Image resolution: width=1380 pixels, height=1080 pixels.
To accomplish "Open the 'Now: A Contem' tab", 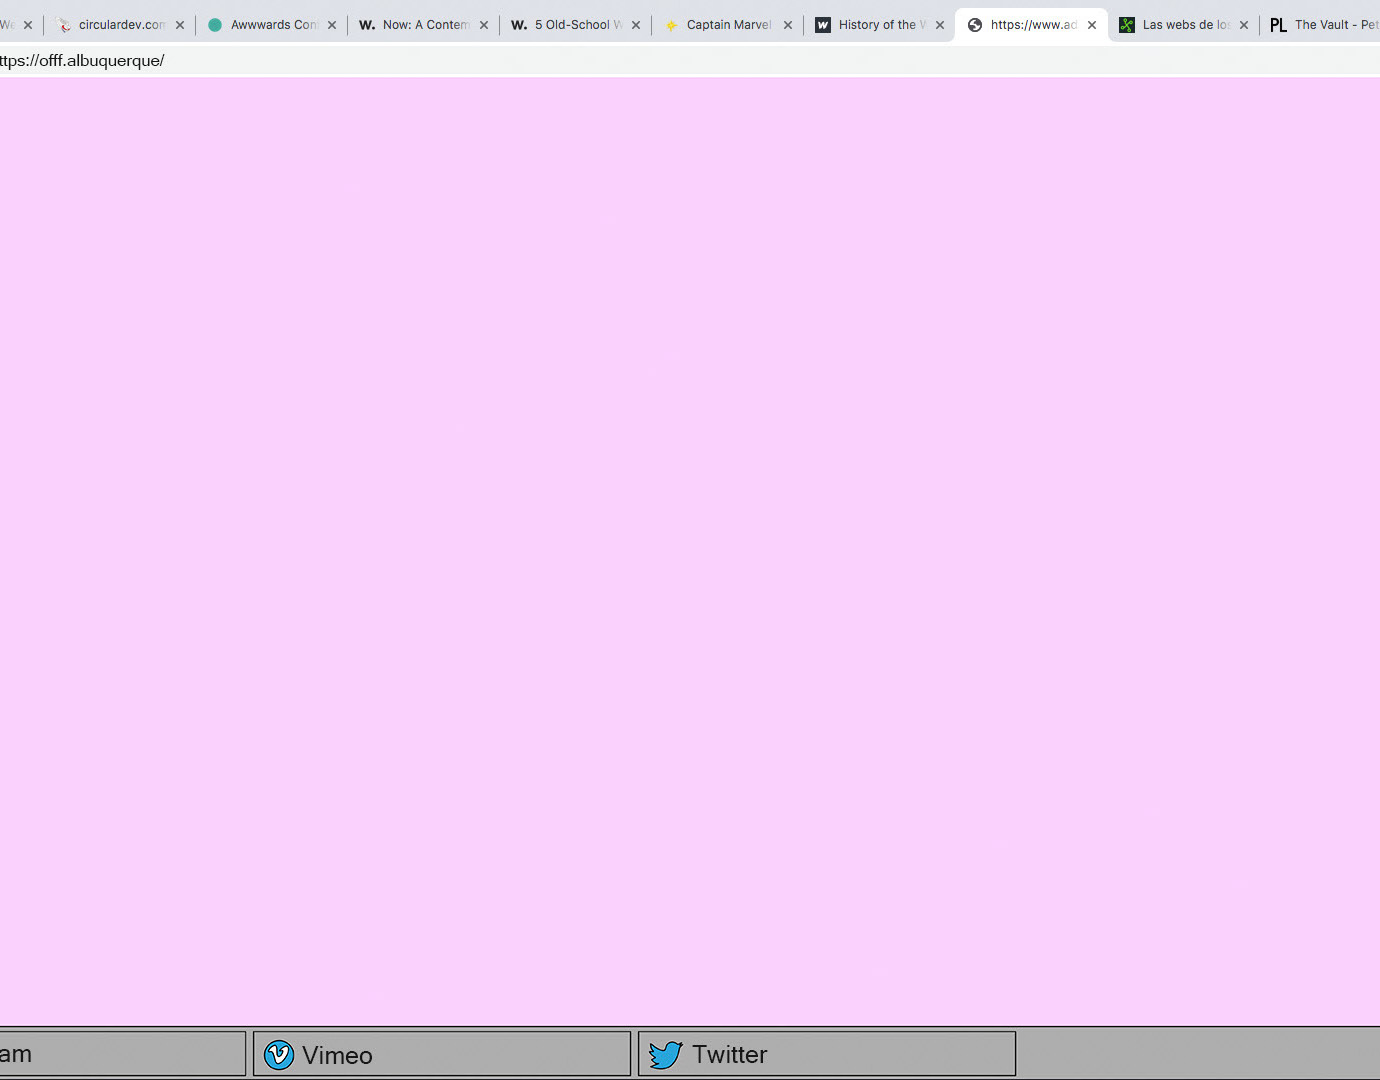I will tap(424, 25).
